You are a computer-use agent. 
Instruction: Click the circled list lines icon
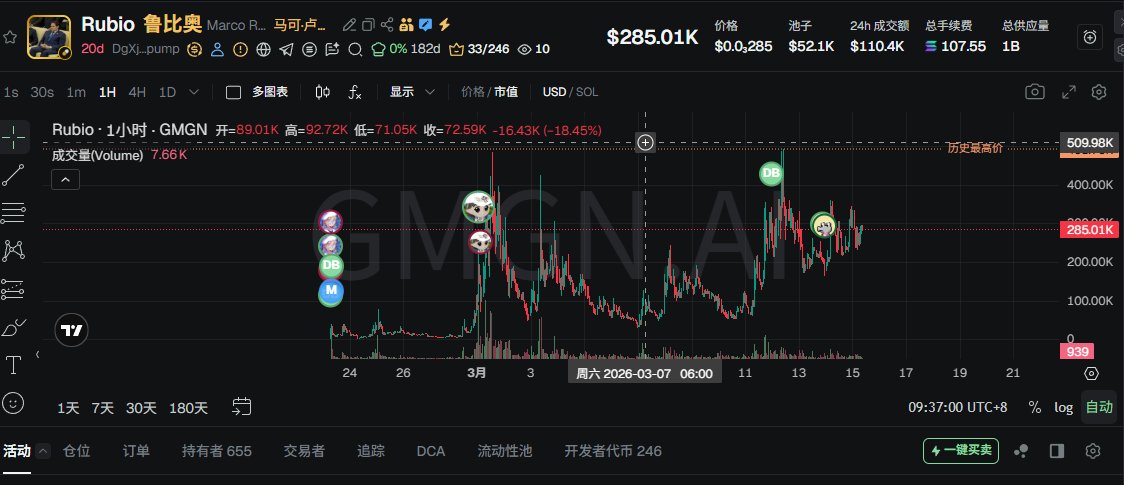[309, 49]
